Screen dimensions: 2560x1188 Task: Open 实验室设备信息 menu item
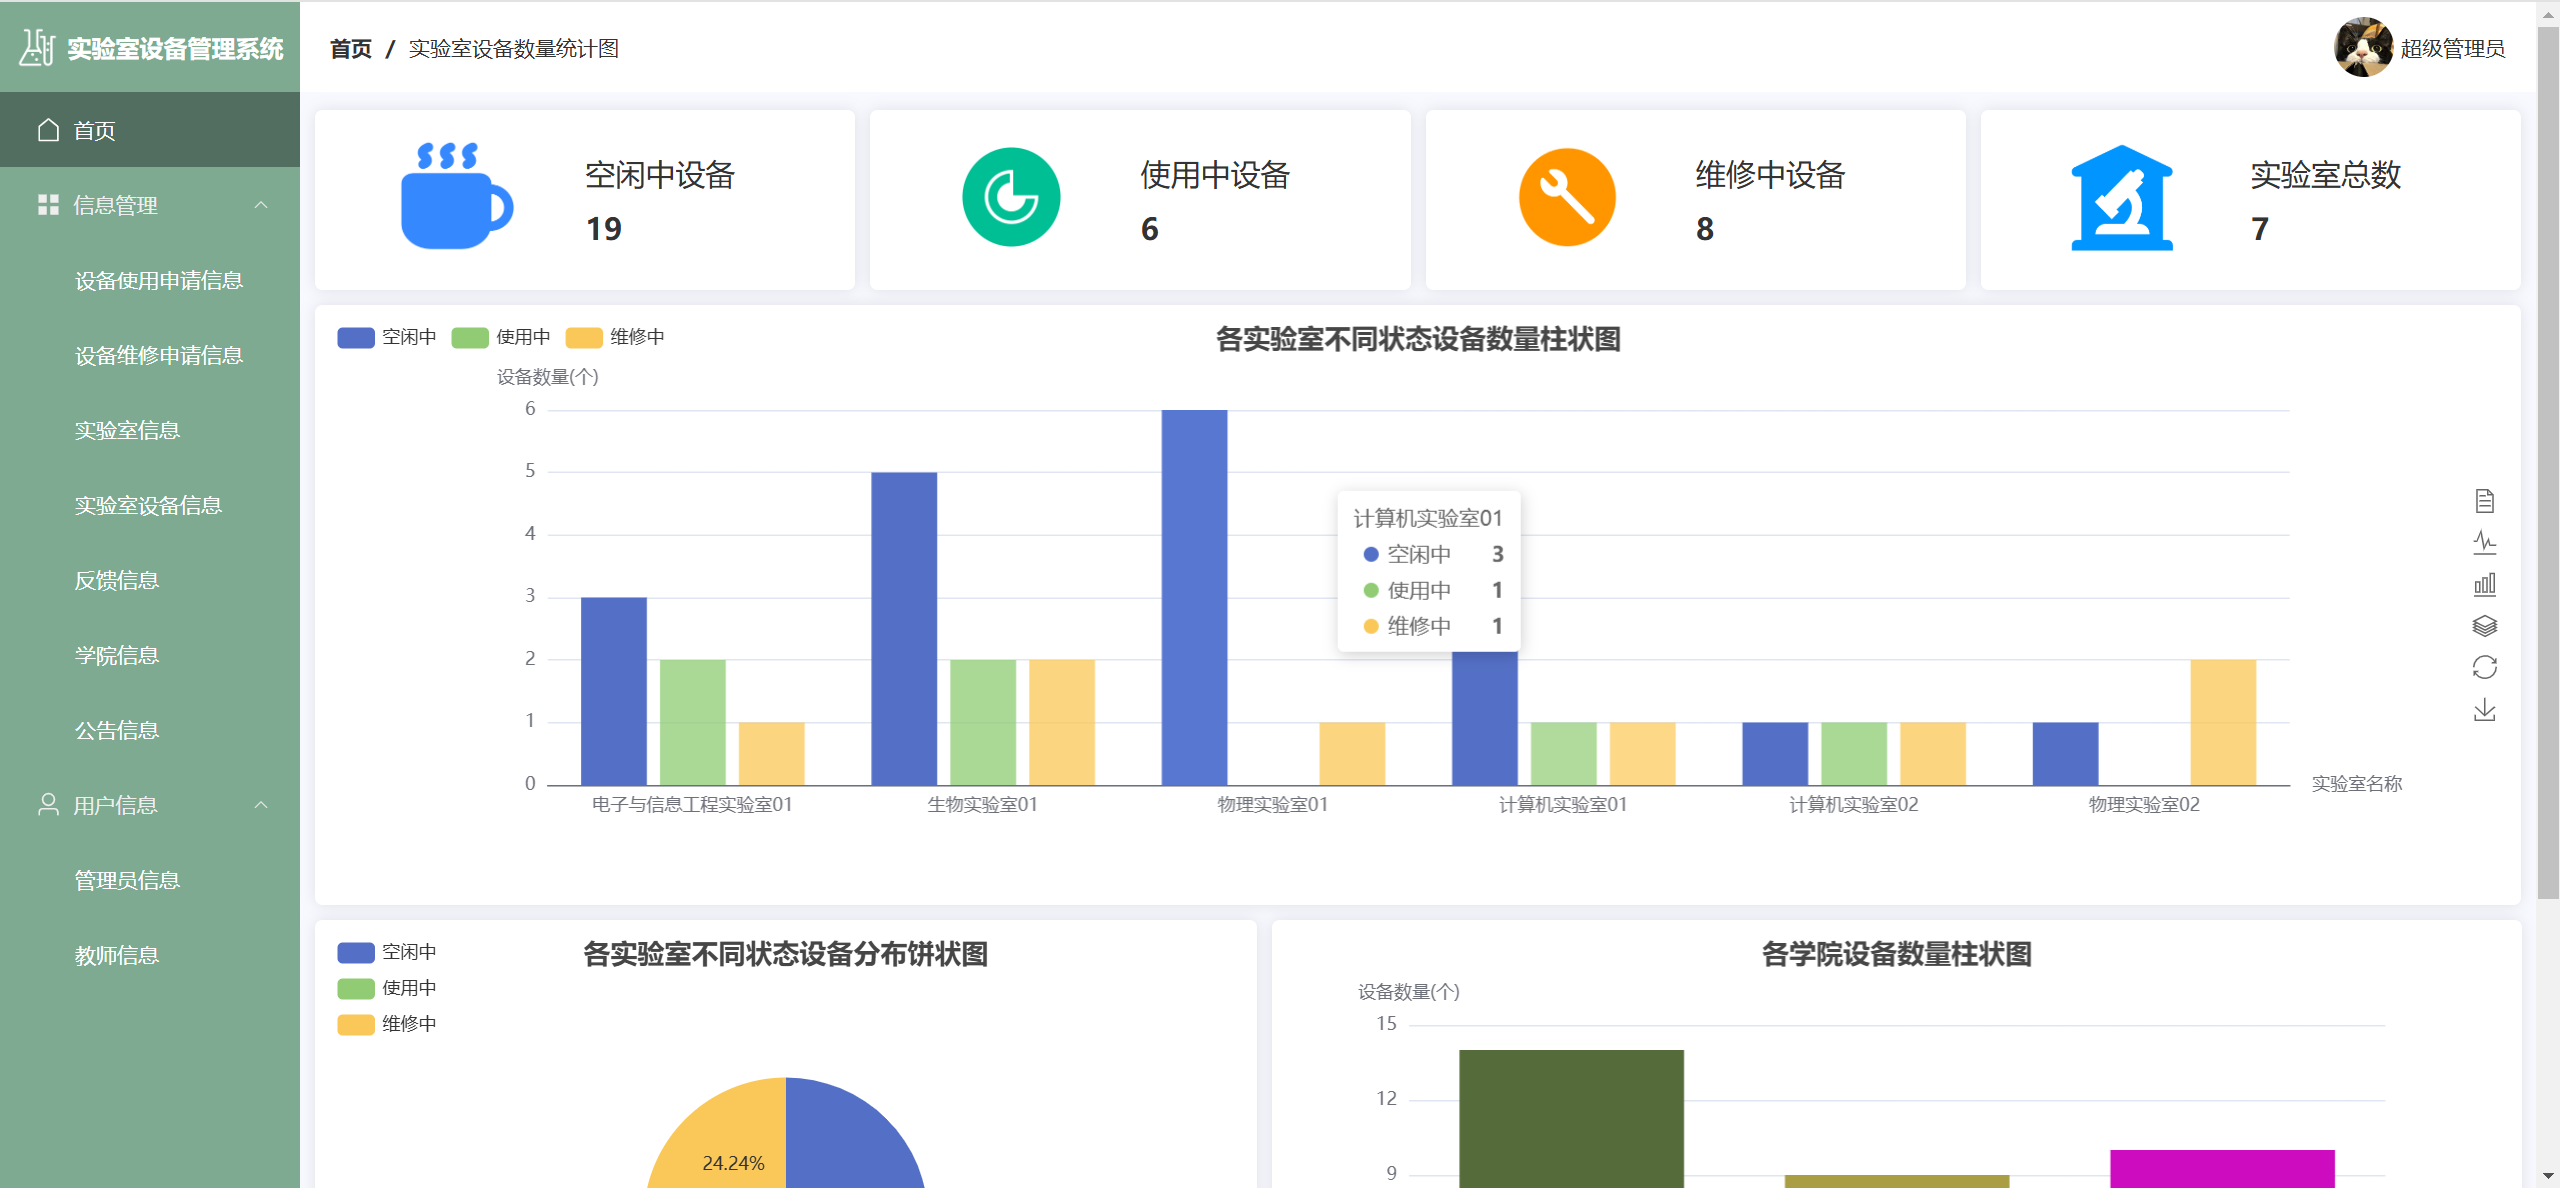pyautogui.click(x=148, y=506)
